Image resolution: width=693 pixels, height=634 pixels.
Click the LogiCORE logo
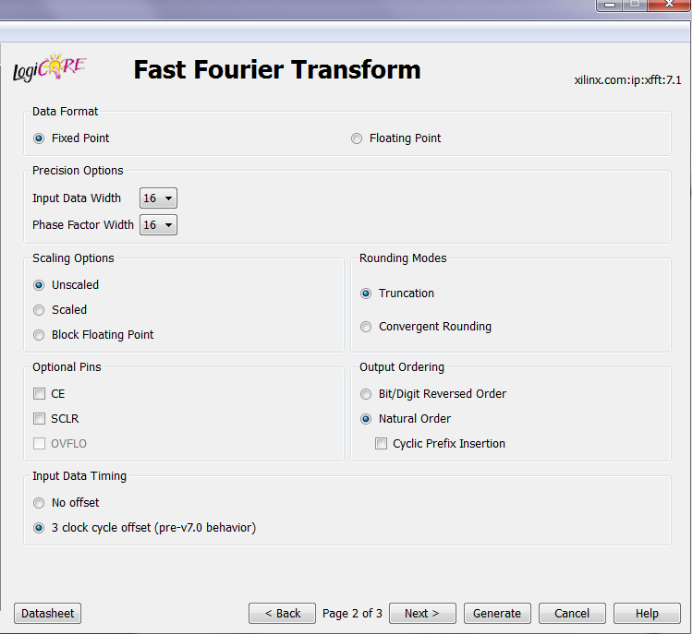pyautogui.click(x=50, y=68)
